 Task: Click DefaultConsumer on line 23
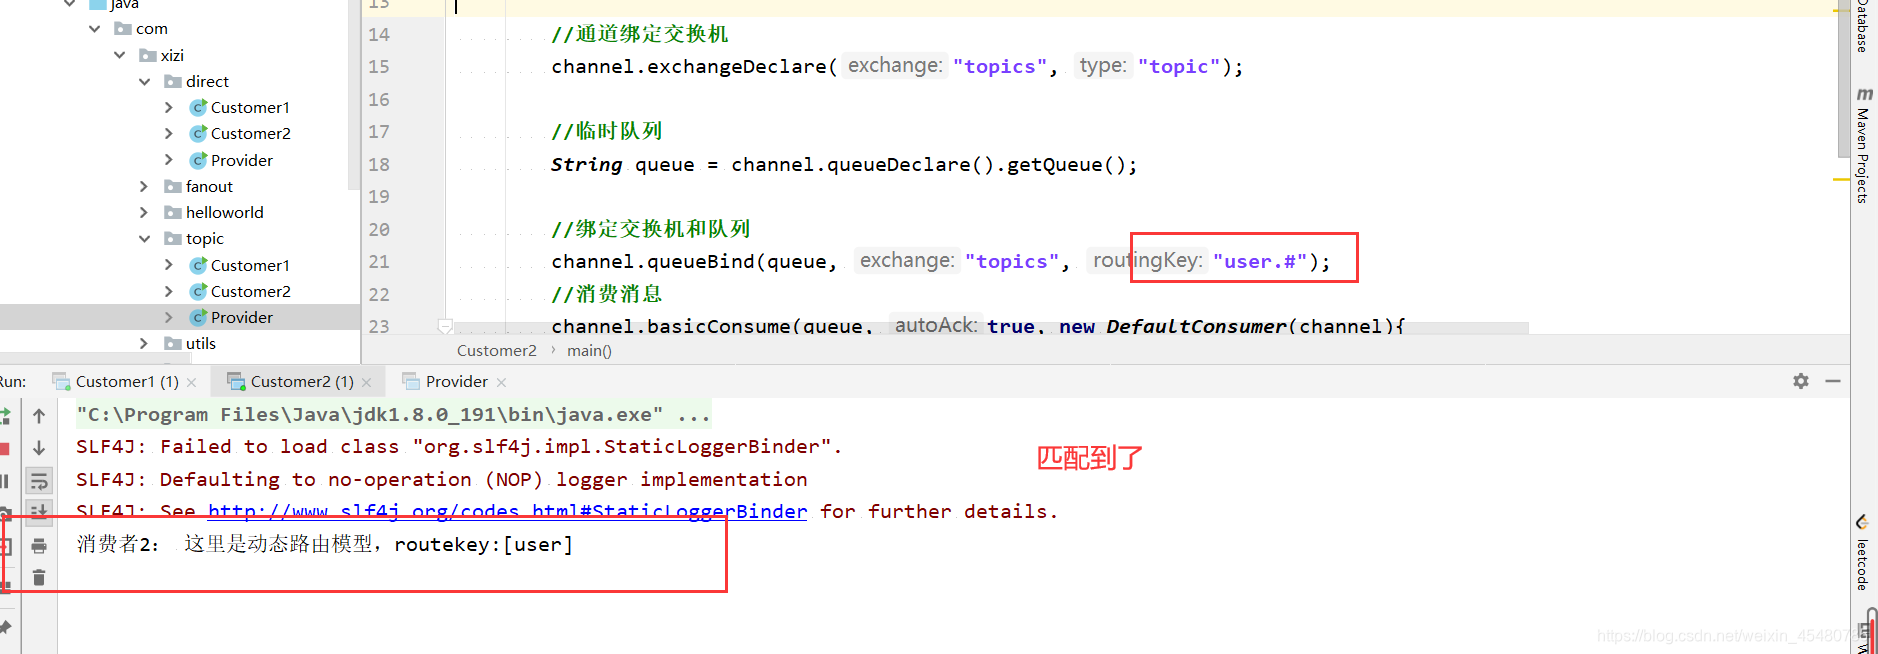(x=1196, y=326)
